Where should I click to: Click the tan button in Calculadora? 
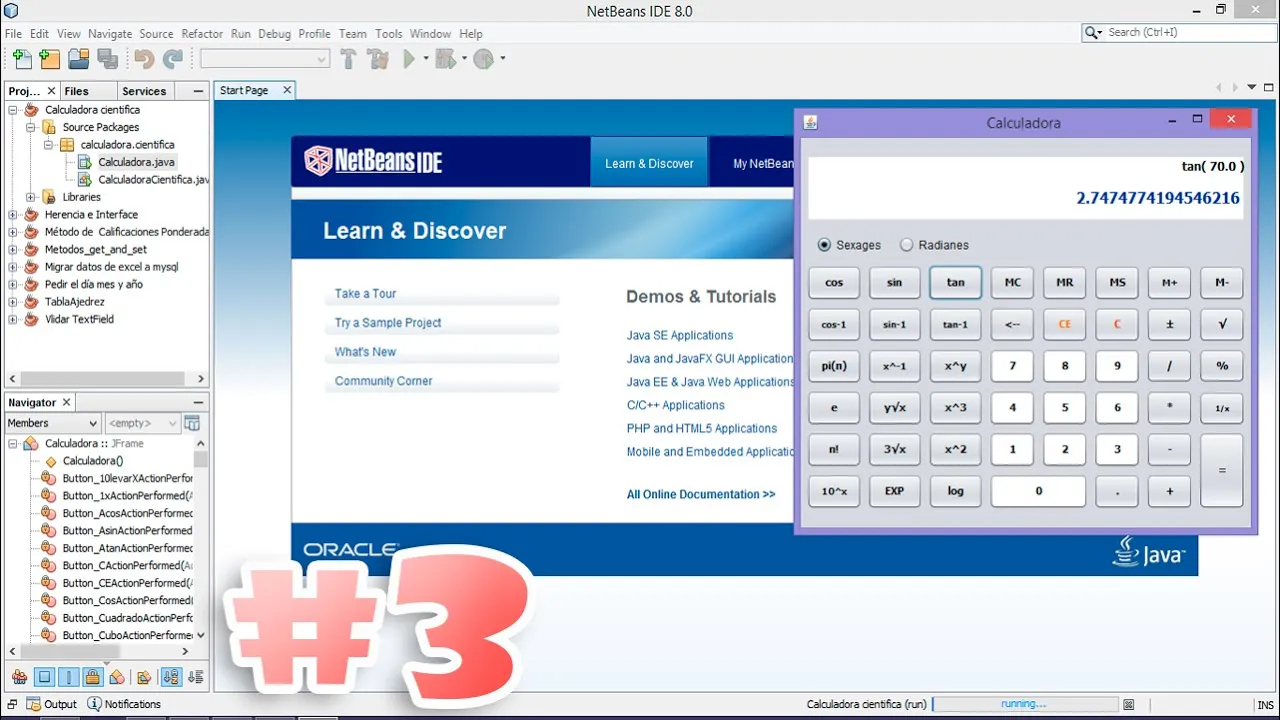955,283
